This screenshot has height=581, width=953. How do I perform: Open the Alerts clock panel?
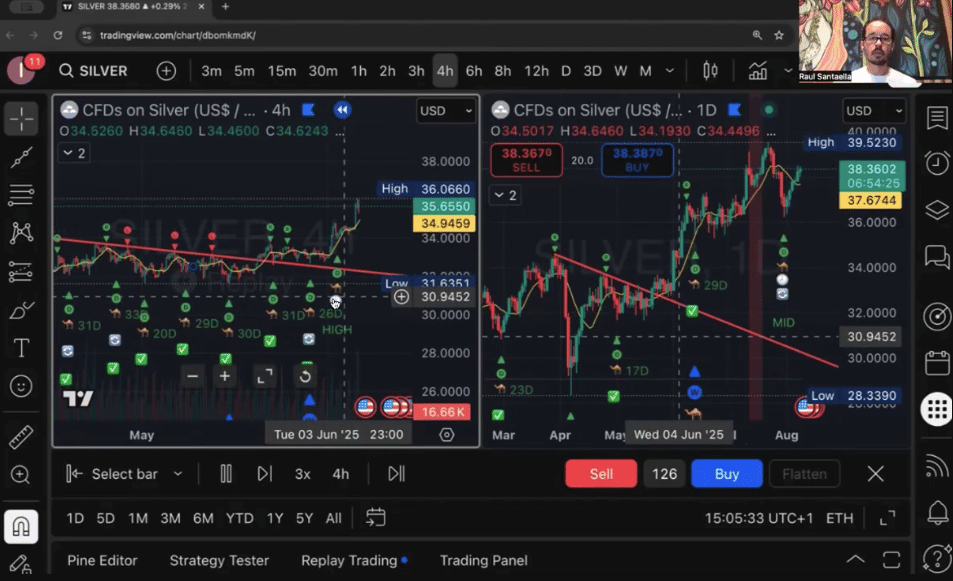tap(937, 163)
